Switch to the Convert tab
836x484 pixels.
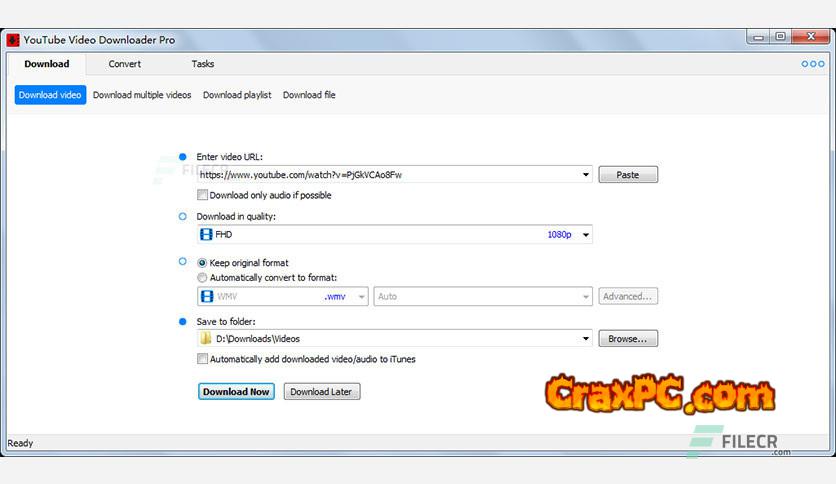click(125, 64)
